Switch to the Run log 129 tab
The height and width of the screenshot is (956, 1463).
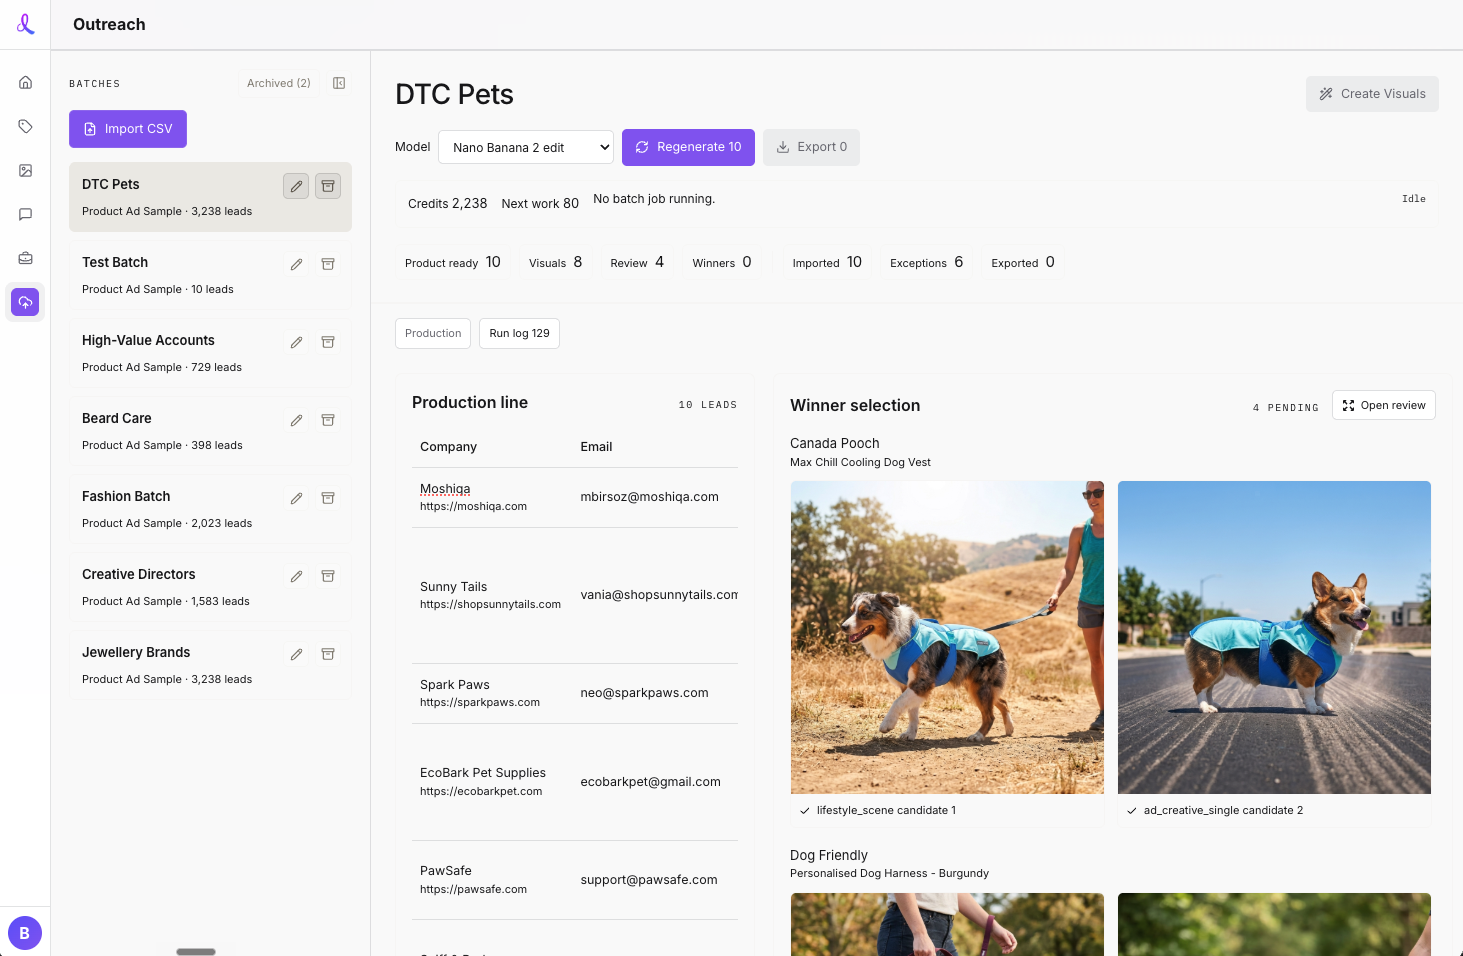point(519,333)
